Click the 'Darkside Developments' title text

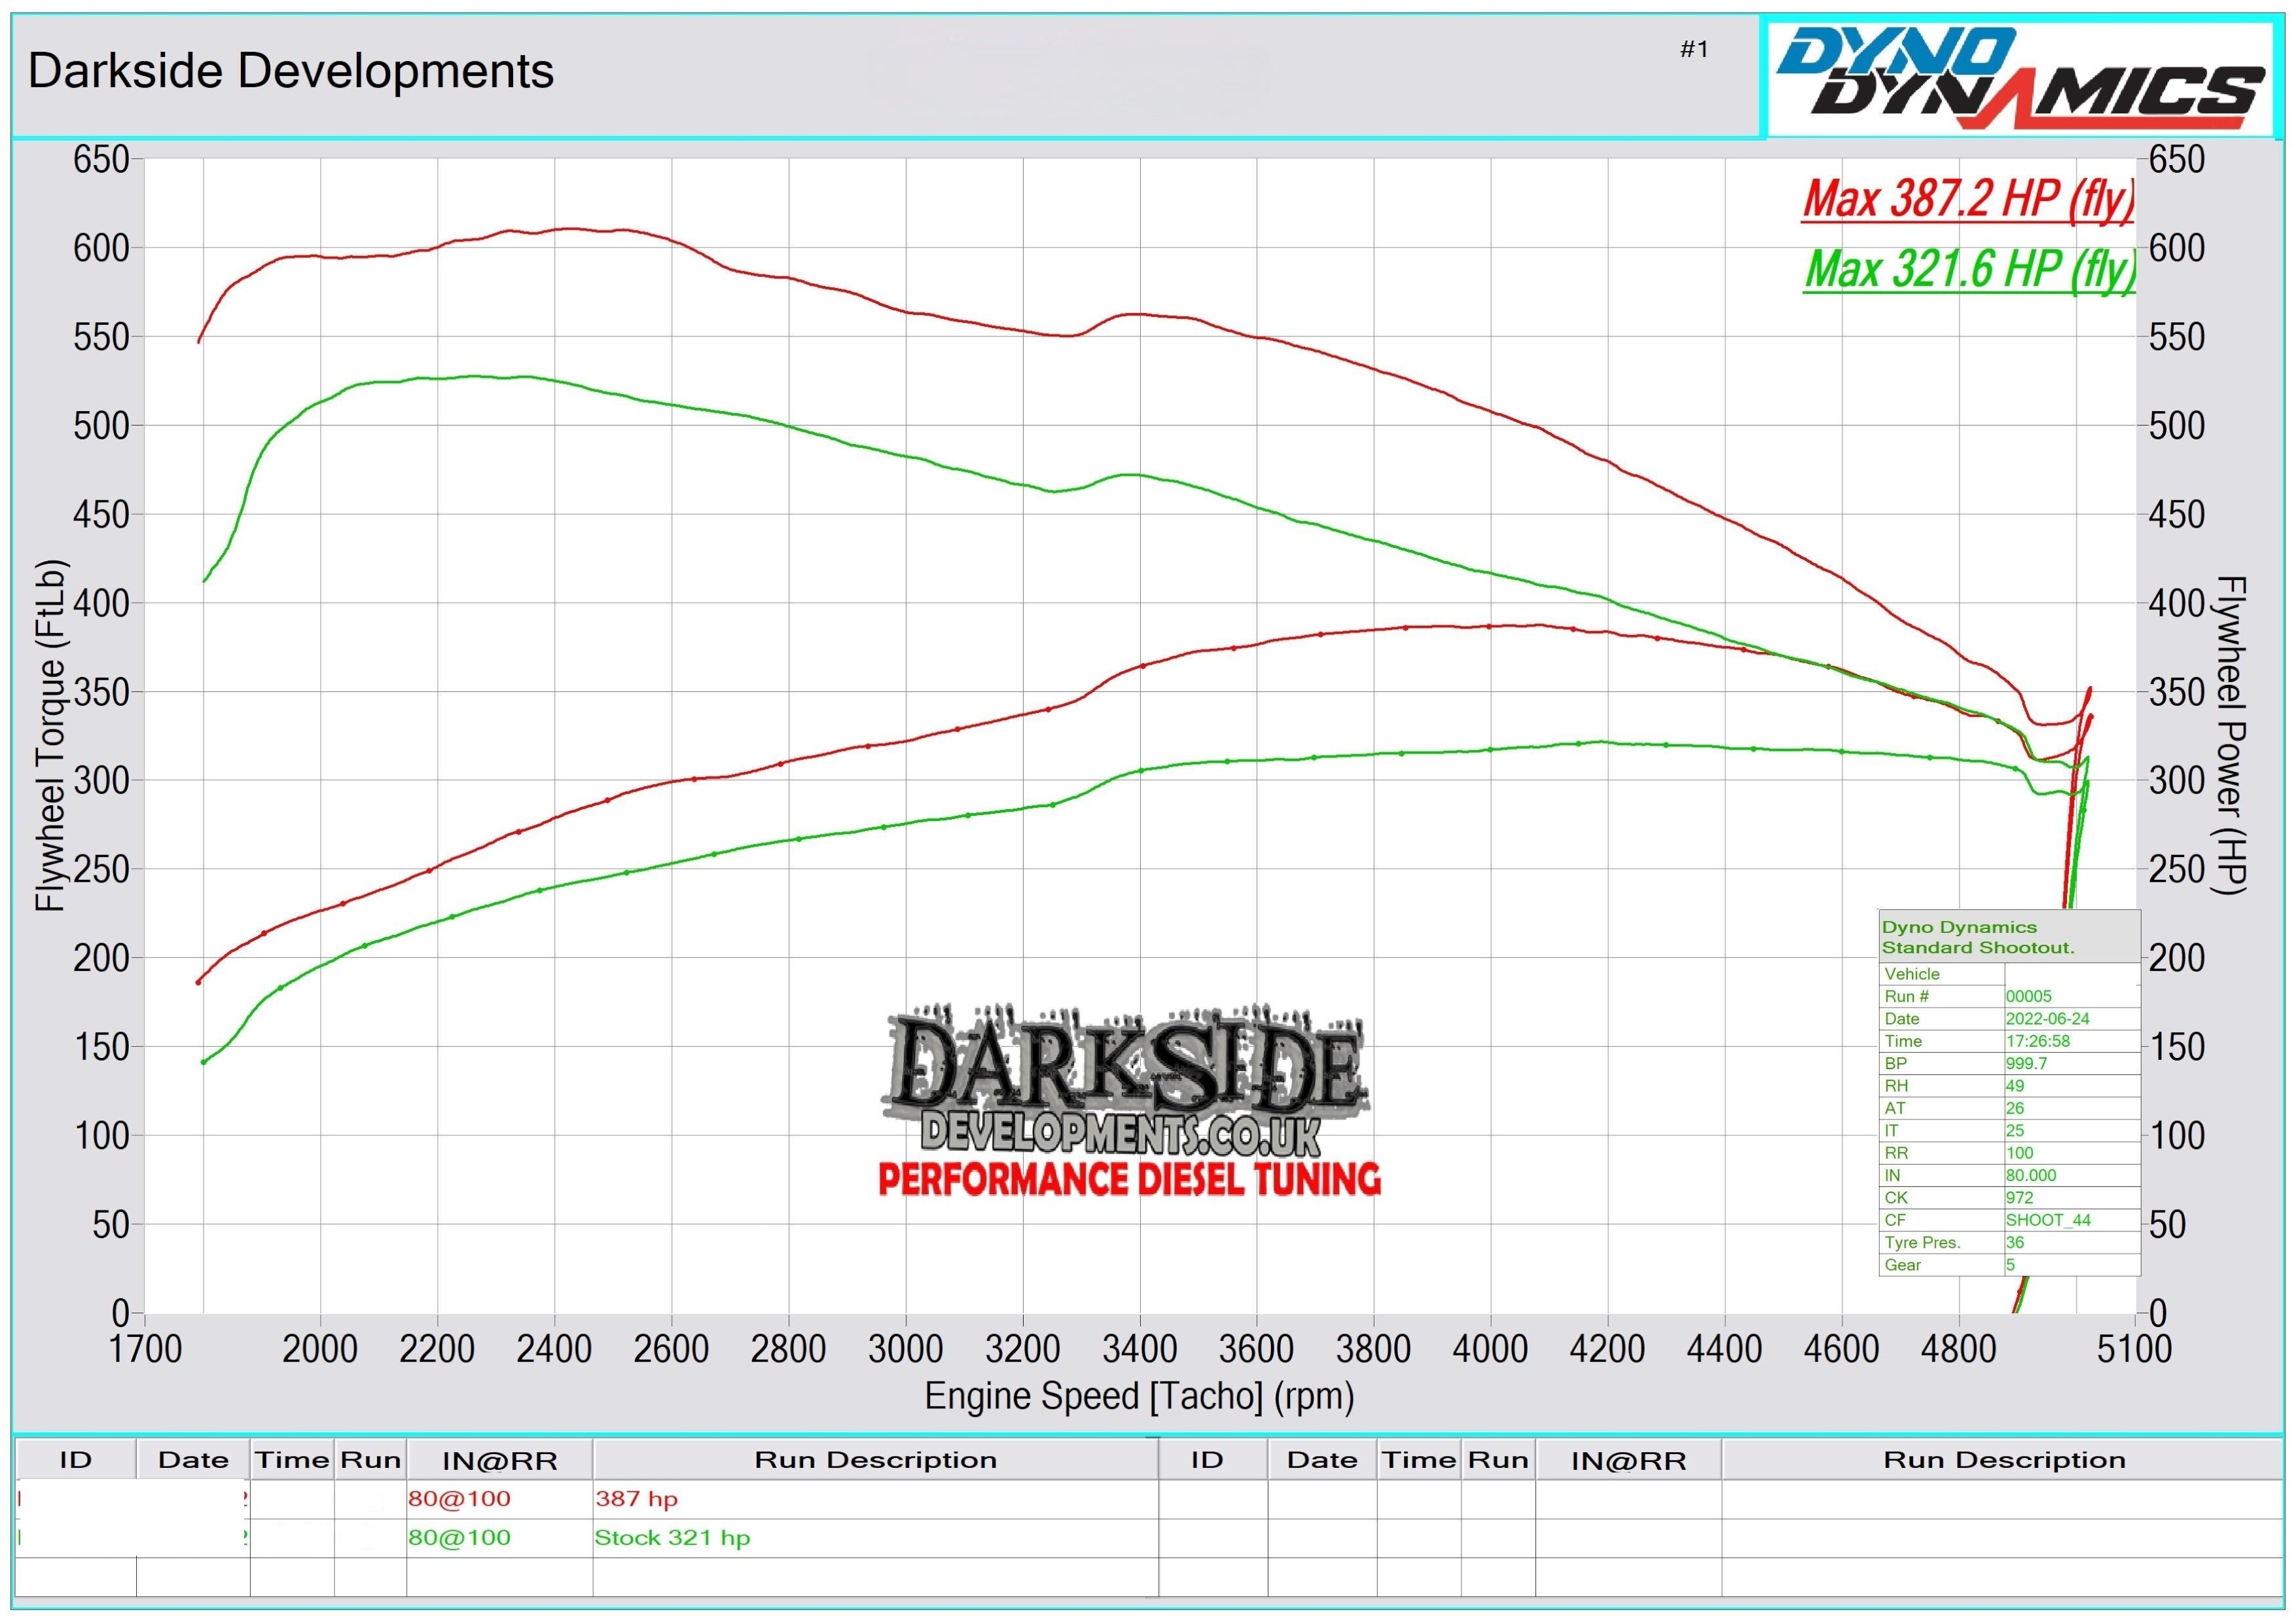pos(290,71)
